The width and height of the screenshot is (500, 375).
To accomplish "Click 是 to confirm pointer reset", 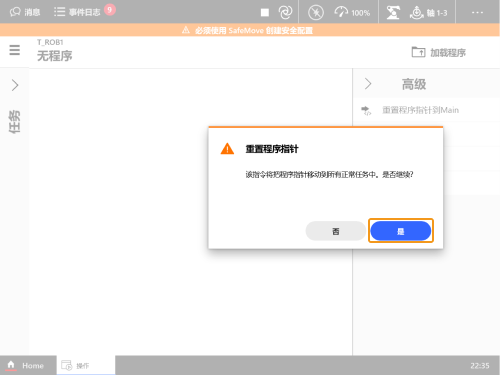I will coord(401,231).
